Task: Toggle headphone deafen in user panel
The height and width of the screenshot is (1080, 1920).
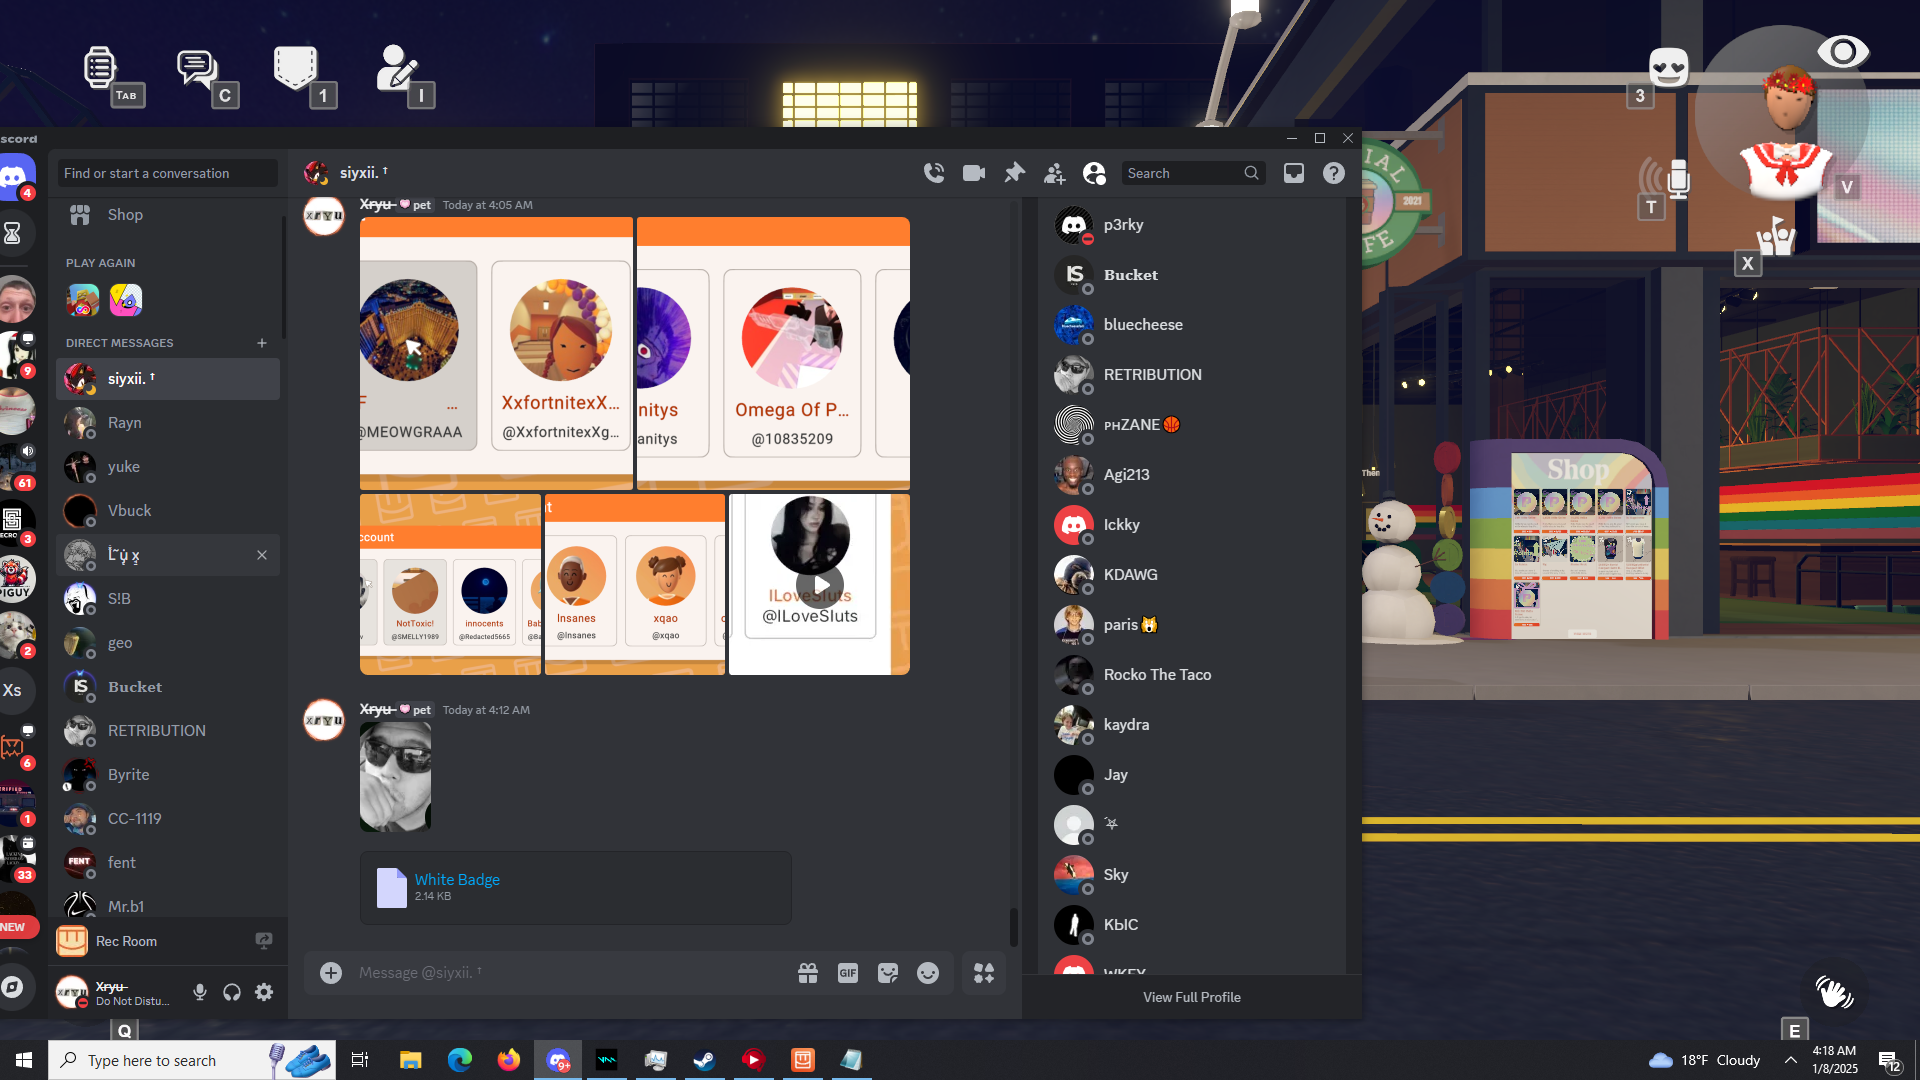Action: tap(232, 992)
